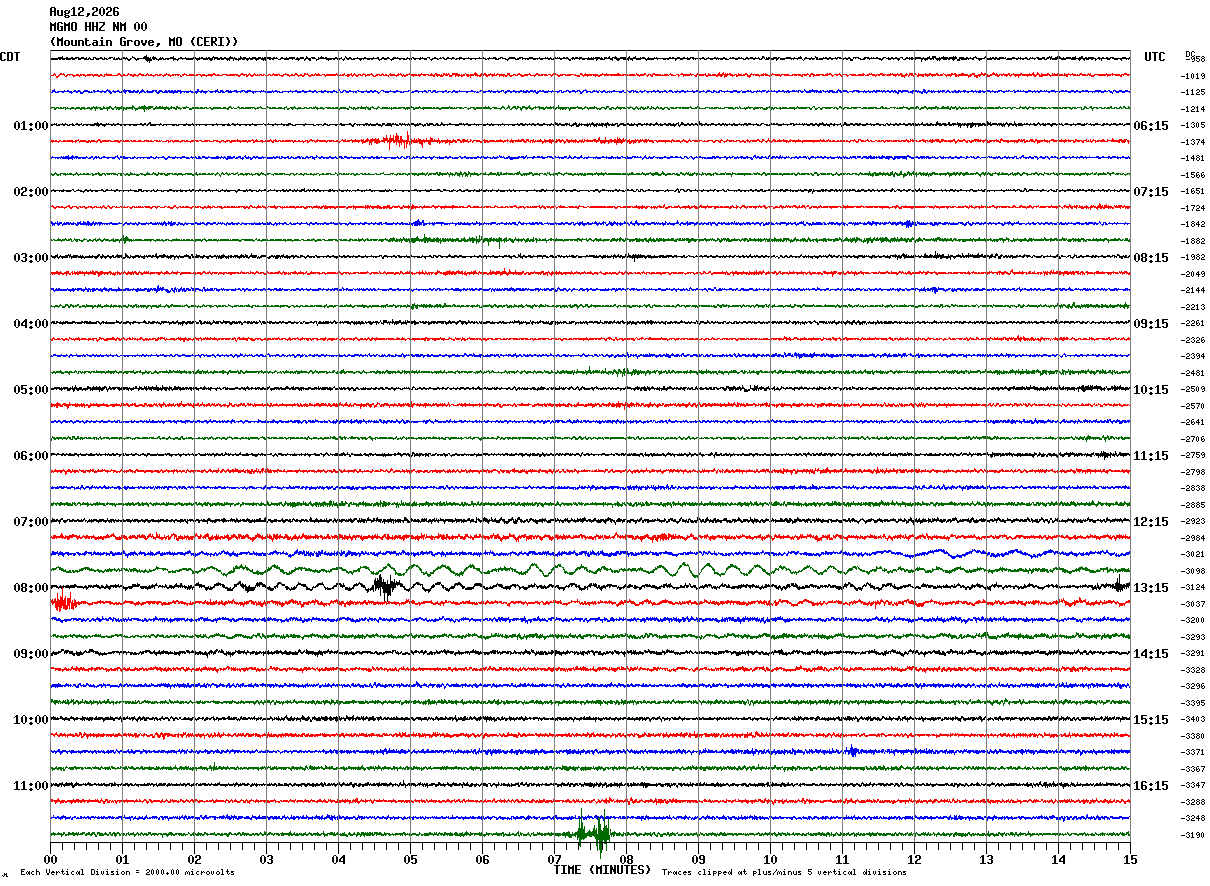The width and height of the screenshot is (1210, 886).
Task: Select the 15 minute tick label
Action: coord(1129,859)
